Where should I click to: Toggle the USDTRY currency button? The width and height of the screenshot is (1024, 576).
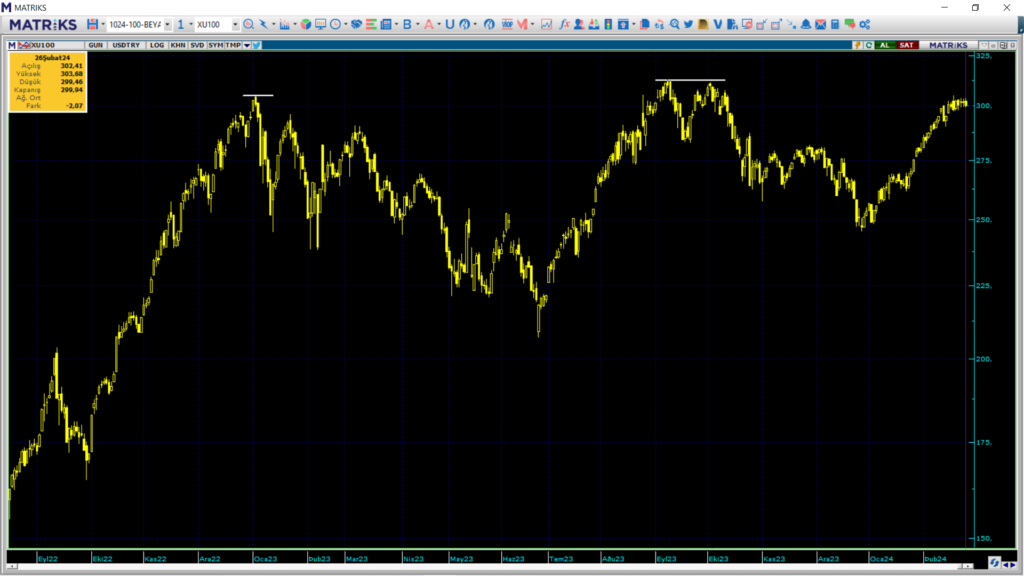point(126,45)
